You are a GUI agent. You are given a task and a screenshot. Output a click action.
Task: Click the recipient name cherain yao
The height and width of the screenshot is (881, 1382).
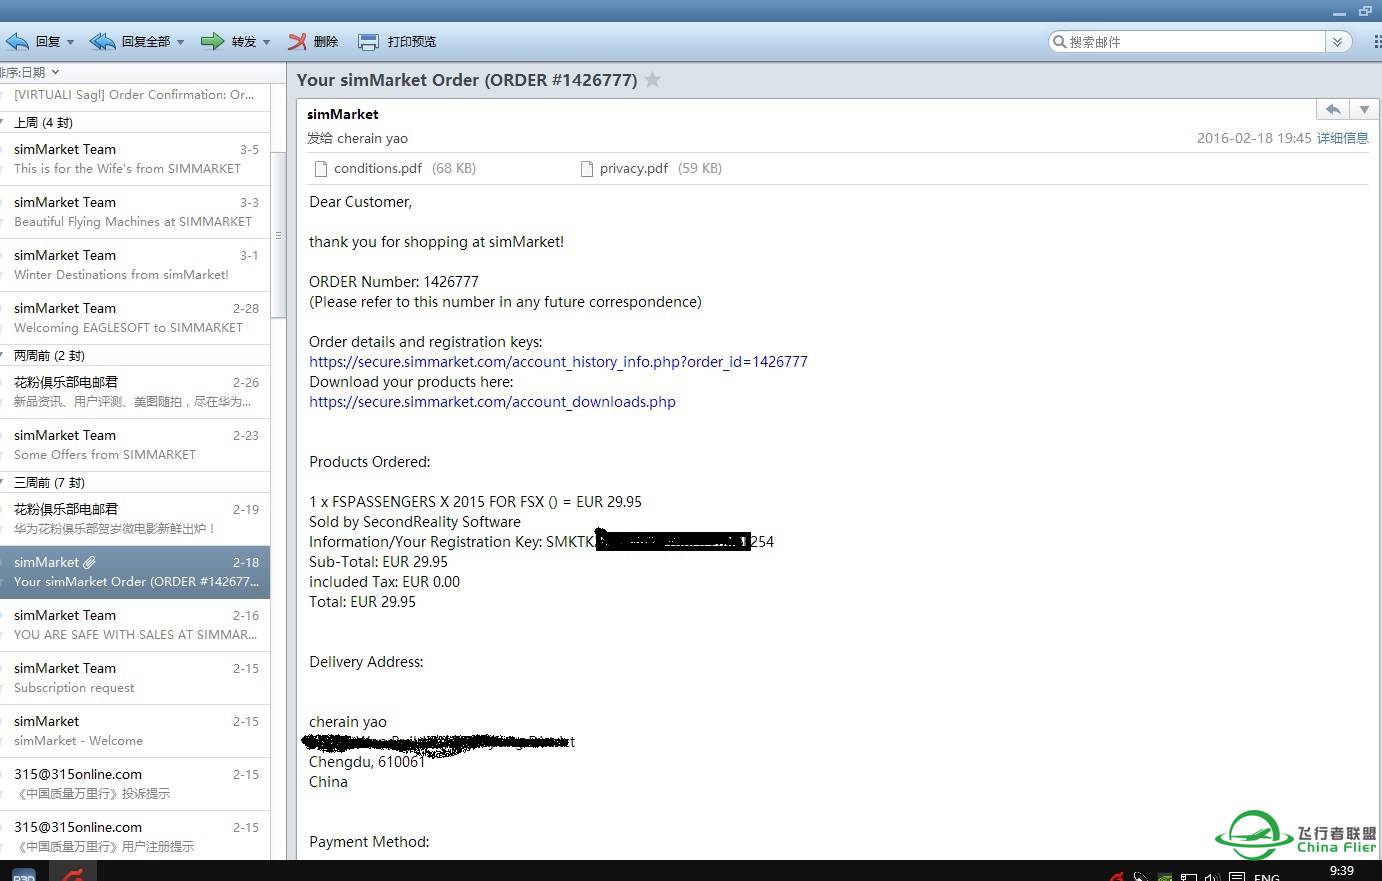372,138
